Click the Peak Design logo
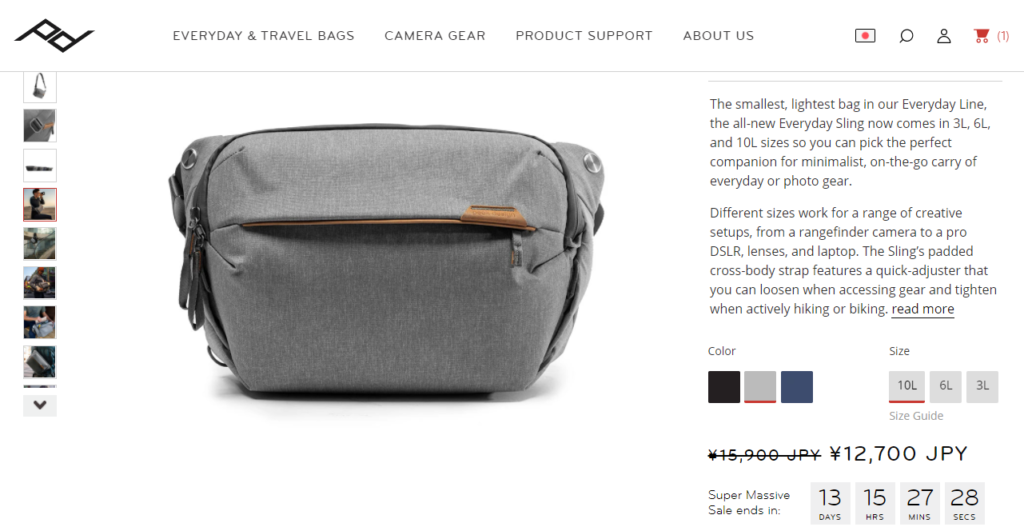1024x531 pixels. [x=54, y=35]
